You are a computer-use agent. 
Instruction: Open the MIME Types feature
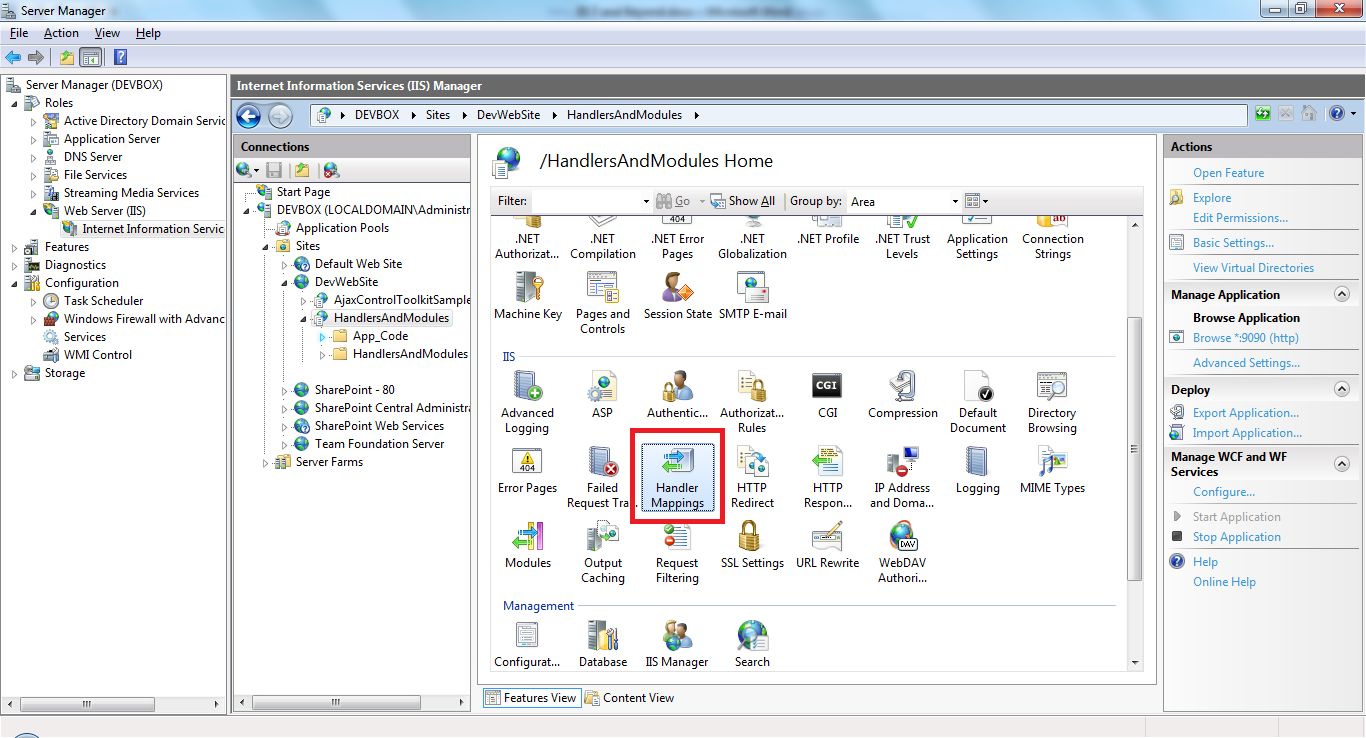click(x=1052, y=470)
